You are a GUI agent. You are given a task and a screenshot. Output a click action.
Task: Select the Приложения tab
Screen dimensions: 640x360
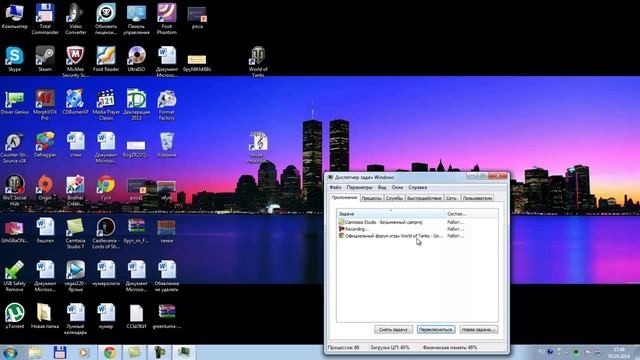(x=344, y=198)
